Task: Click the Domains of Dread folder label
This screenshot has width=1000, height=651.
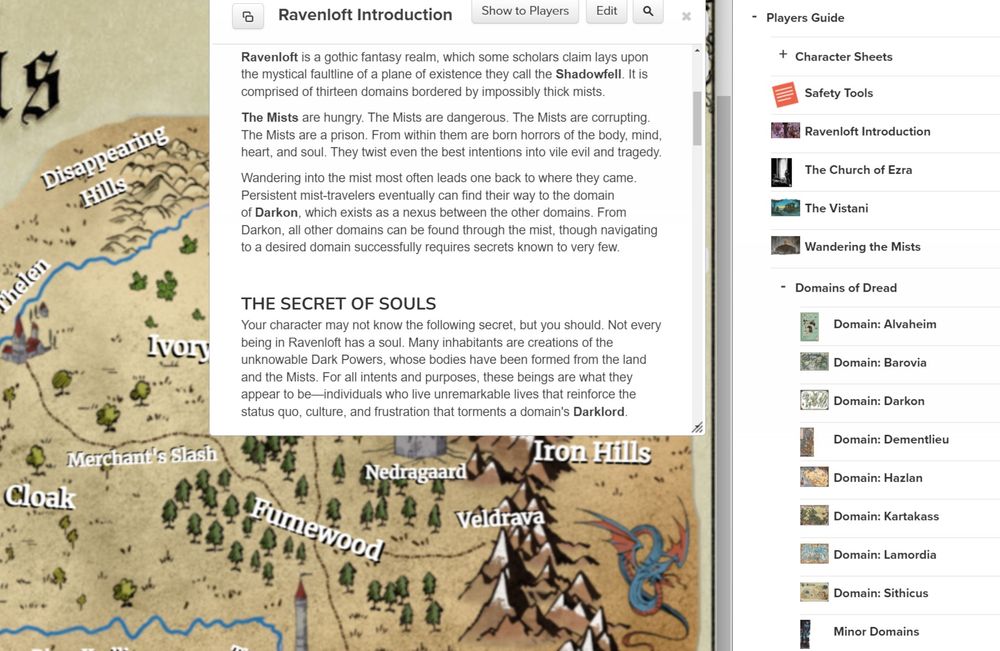Action: [846, 288]
